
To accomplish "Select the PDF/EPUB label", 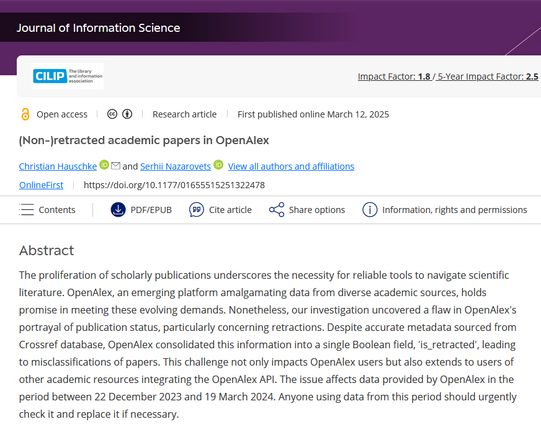I will 151,210.
